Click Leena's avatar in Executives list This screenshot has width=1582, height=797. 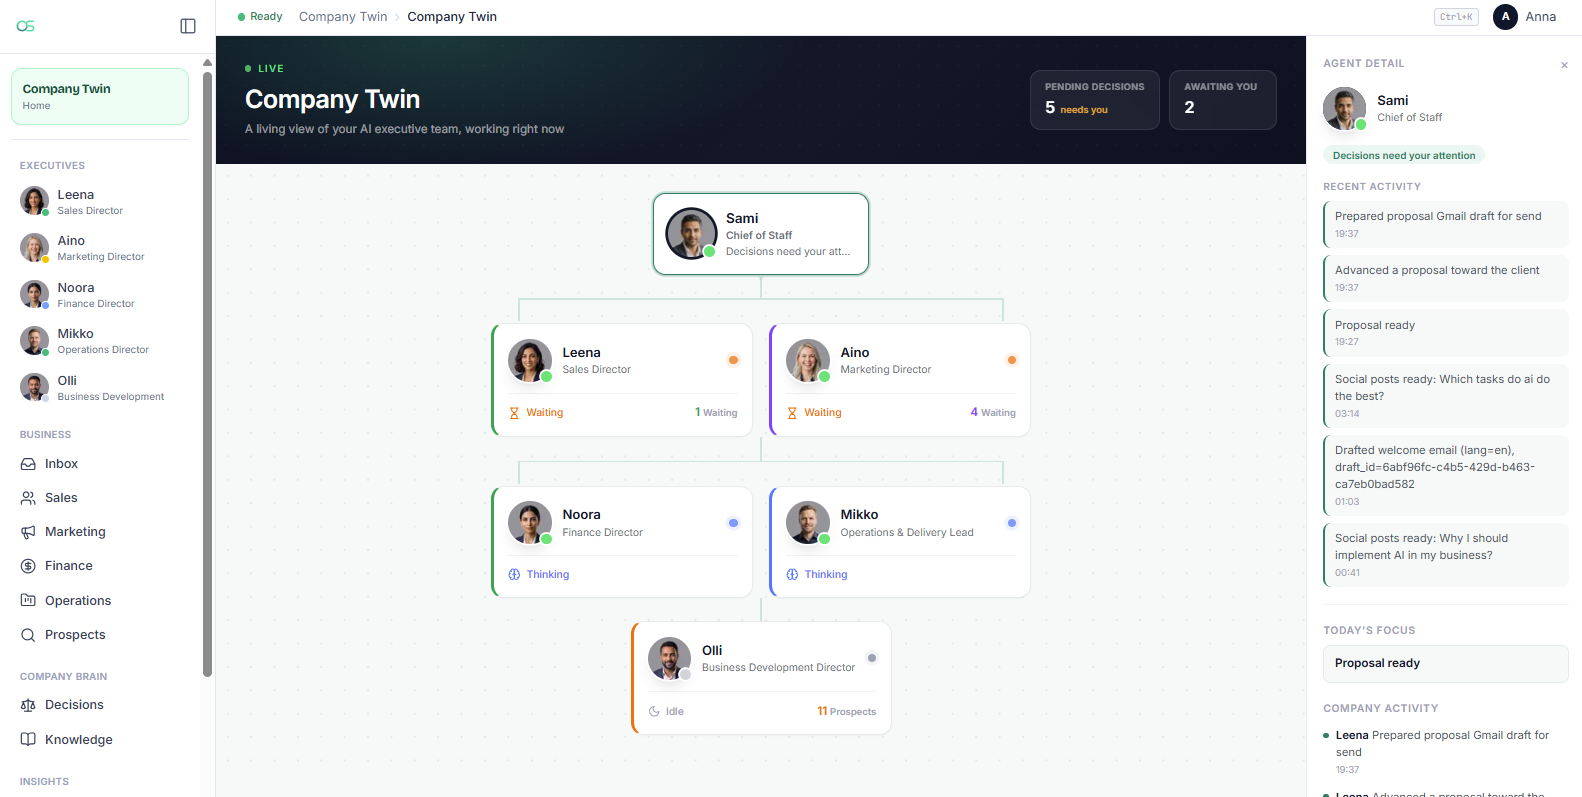pos(34,201)
